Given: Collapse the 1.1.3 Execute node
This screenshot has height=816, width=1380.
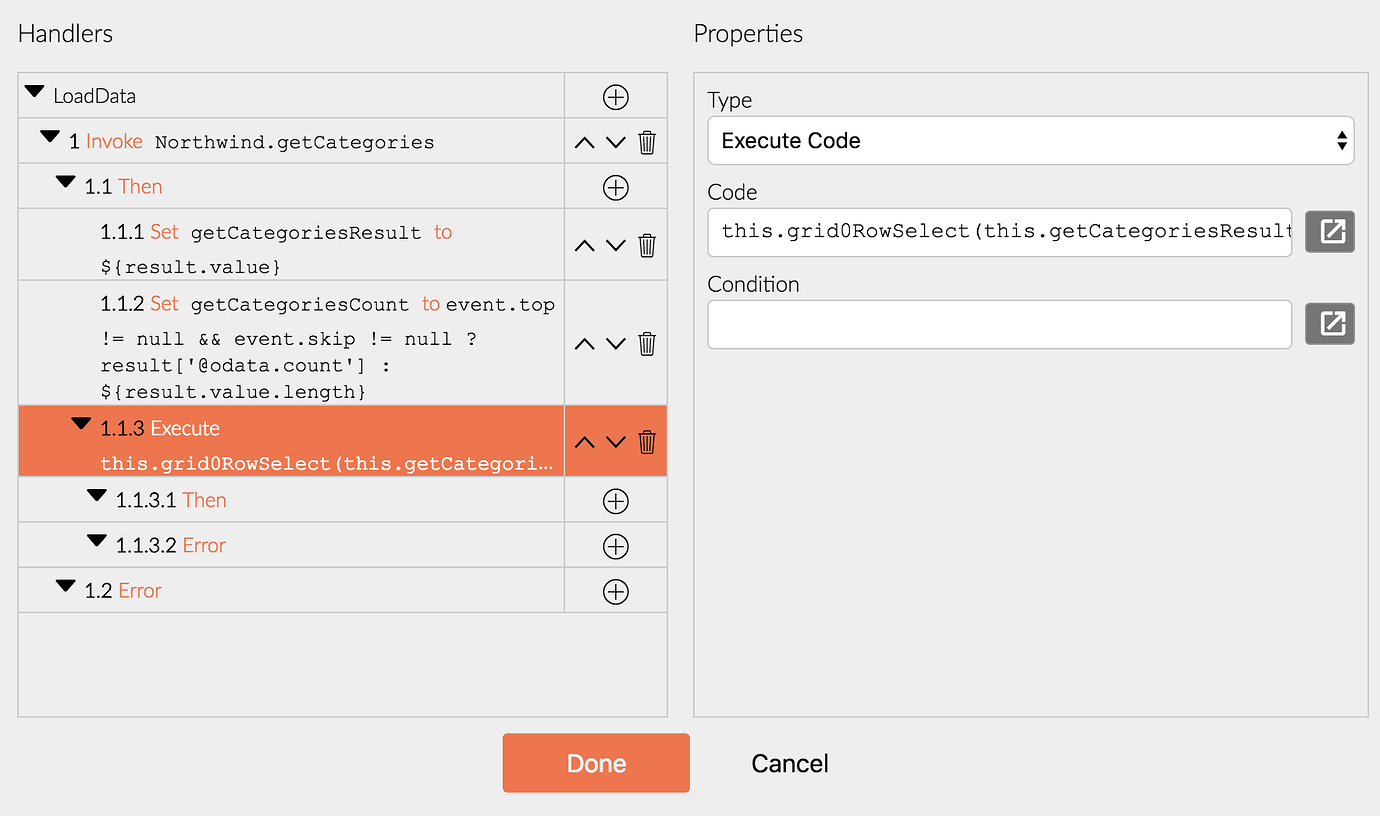Looking at the screenshot, I should point(82,424).
